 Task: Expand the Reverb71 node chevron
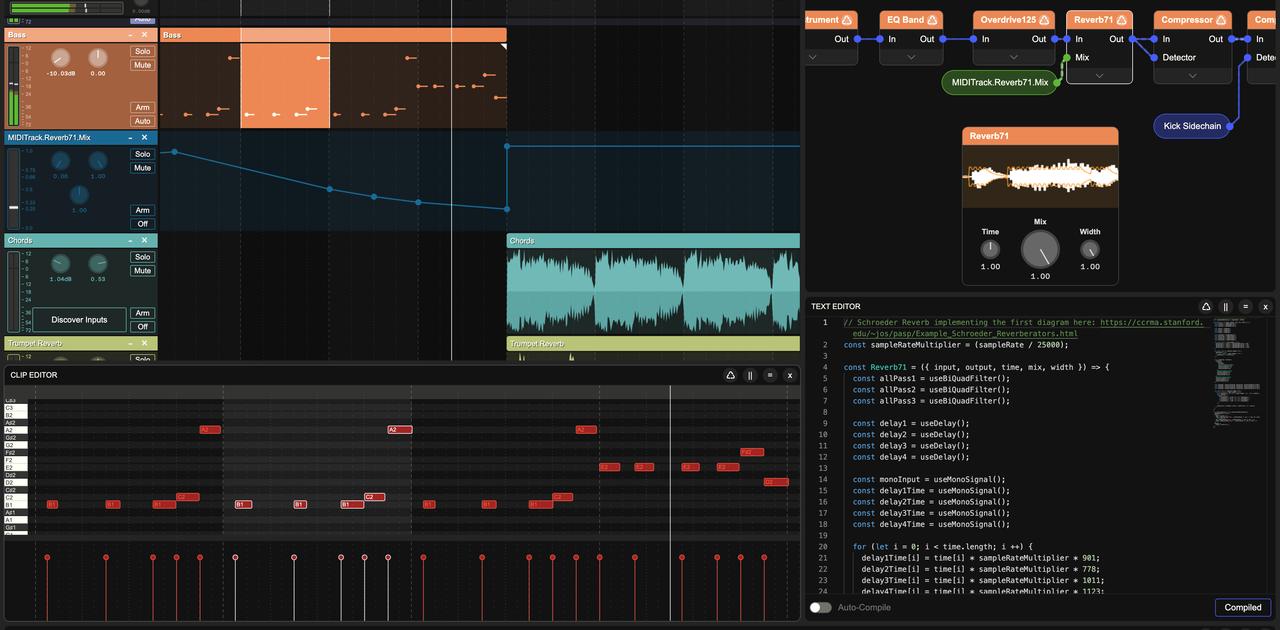coord(1099,75)
